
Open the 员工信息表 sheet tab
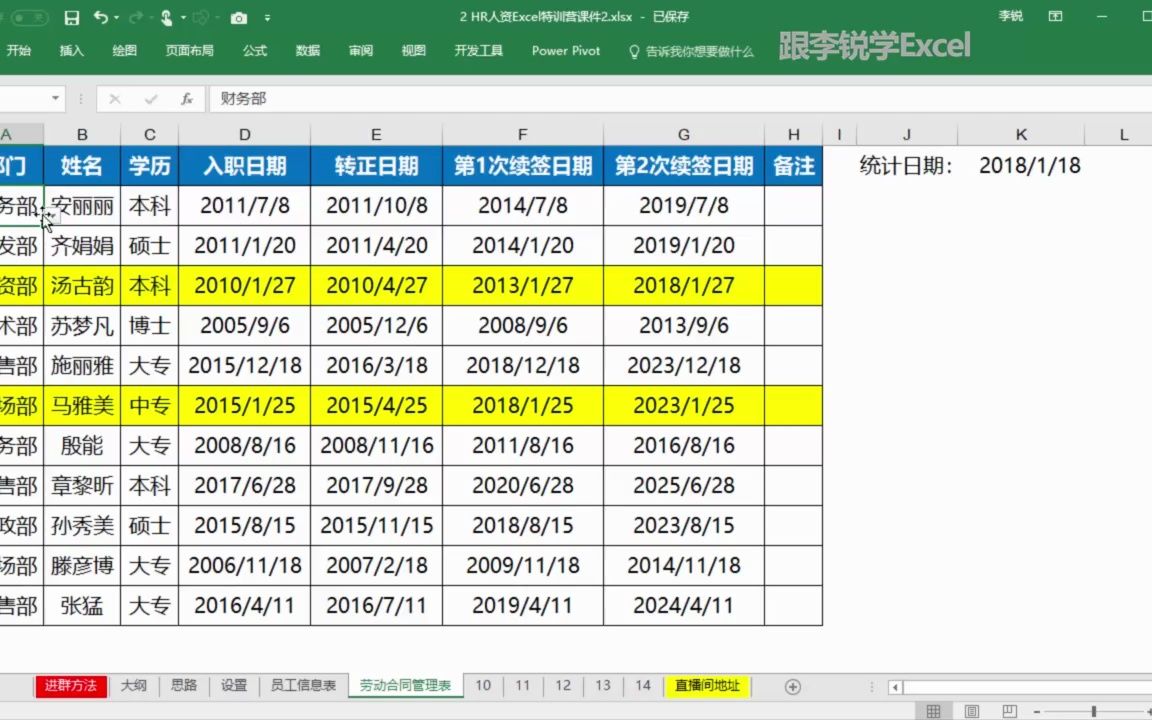point(302,686)
